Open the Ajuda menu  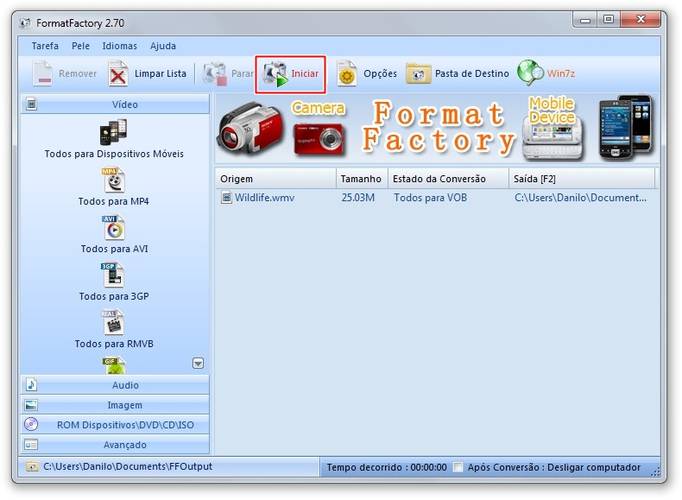163,46
